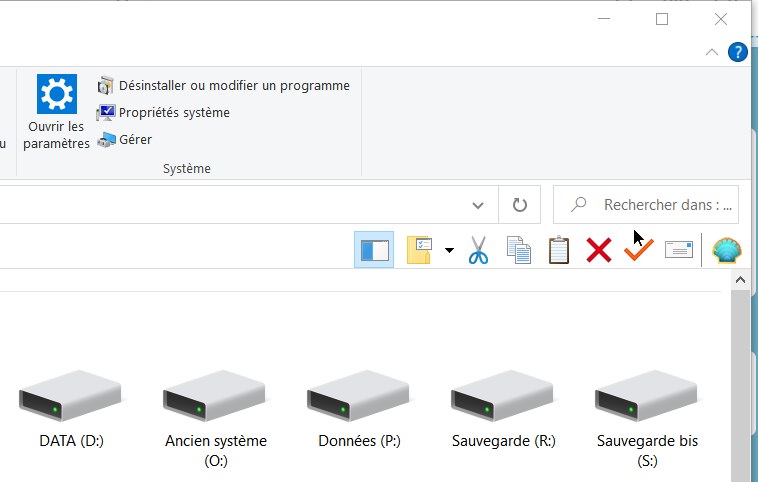Toggle the navigation pane button
Screen dimensions: 758x482
pyautogui.click(x=374, y=250)
